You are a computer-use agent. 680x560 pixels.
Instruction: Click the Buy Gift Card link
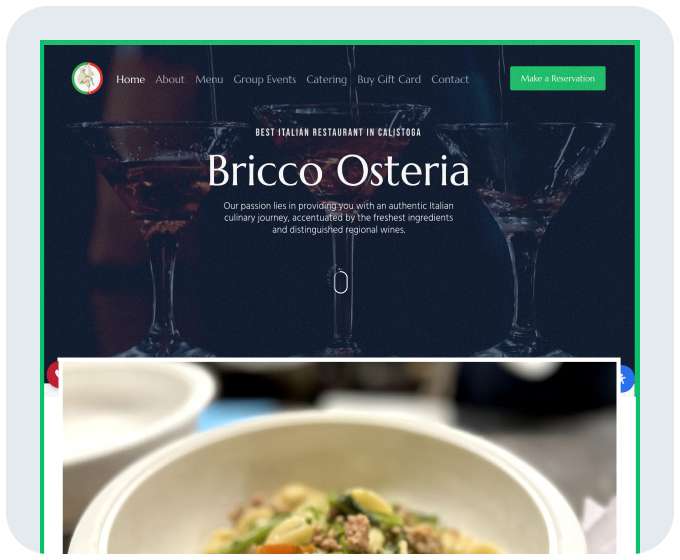[x=389, y=79]
